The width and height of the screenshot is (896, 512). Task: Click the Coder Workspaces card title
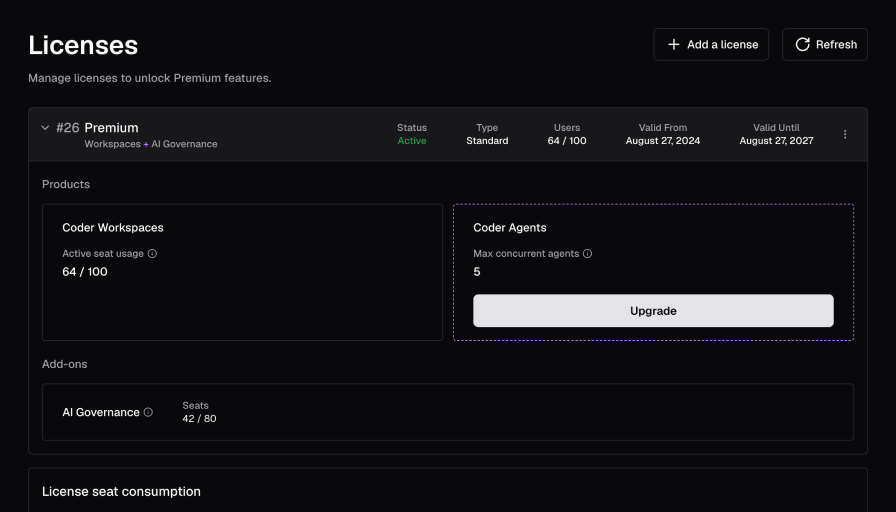(x=113, y=227)
